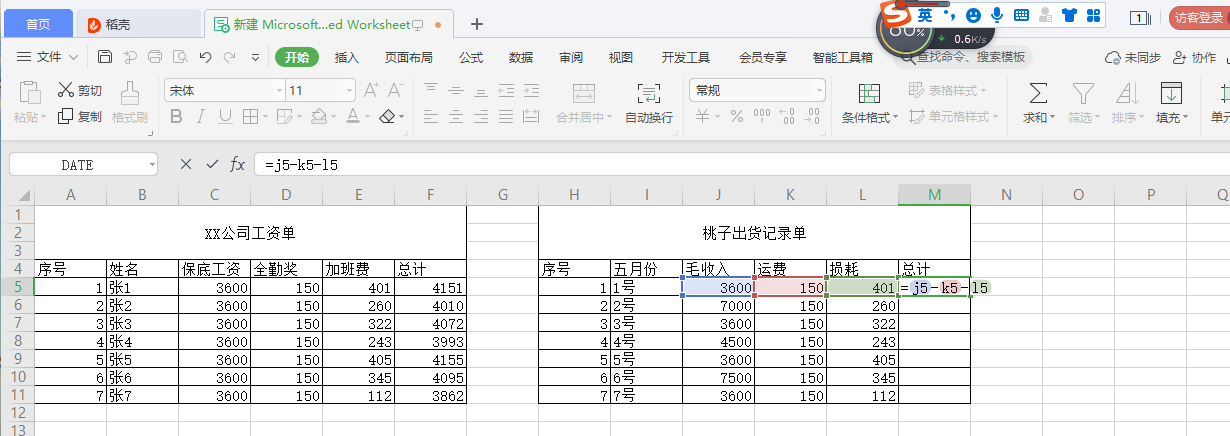
Task: Decrease font size with A- icon
Action: (x=395, y=90)
